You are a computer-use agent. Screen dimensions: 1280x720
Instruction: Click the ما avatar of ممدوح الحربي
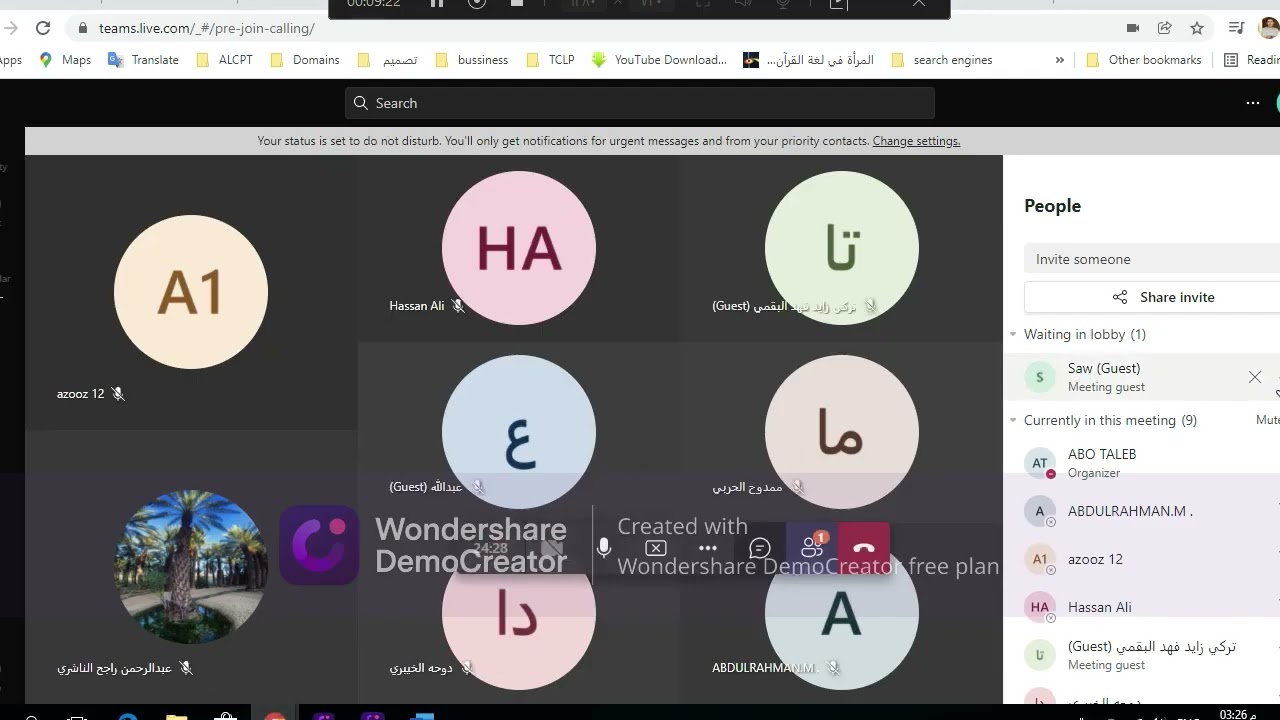point(842,432)
